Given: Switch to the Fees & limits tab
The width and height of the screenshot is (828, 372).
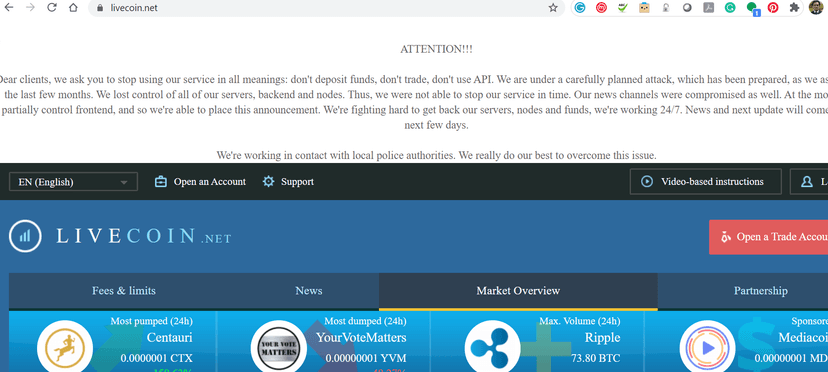Looking at the screenshot, I should 124,291.
